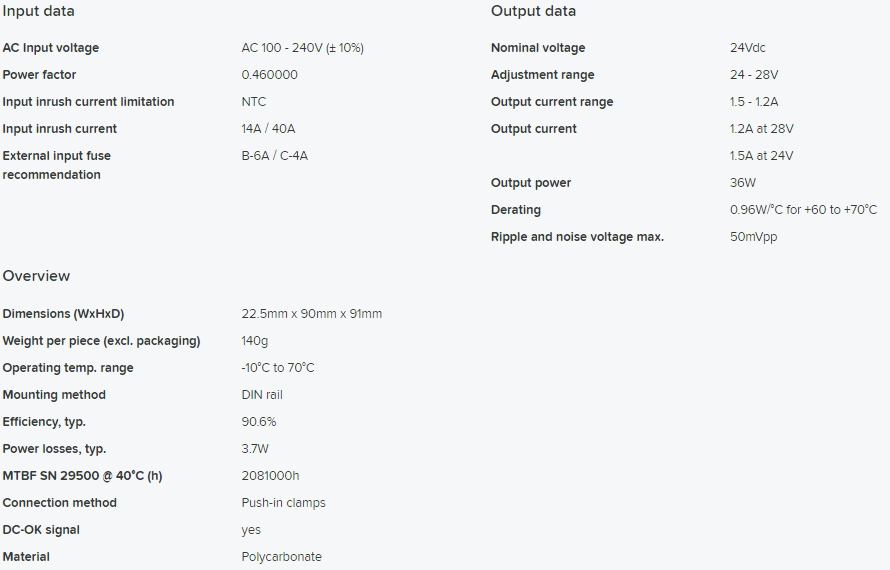Select the Output power 36W value
Viewport: 890px width, 570px height.
743,183
